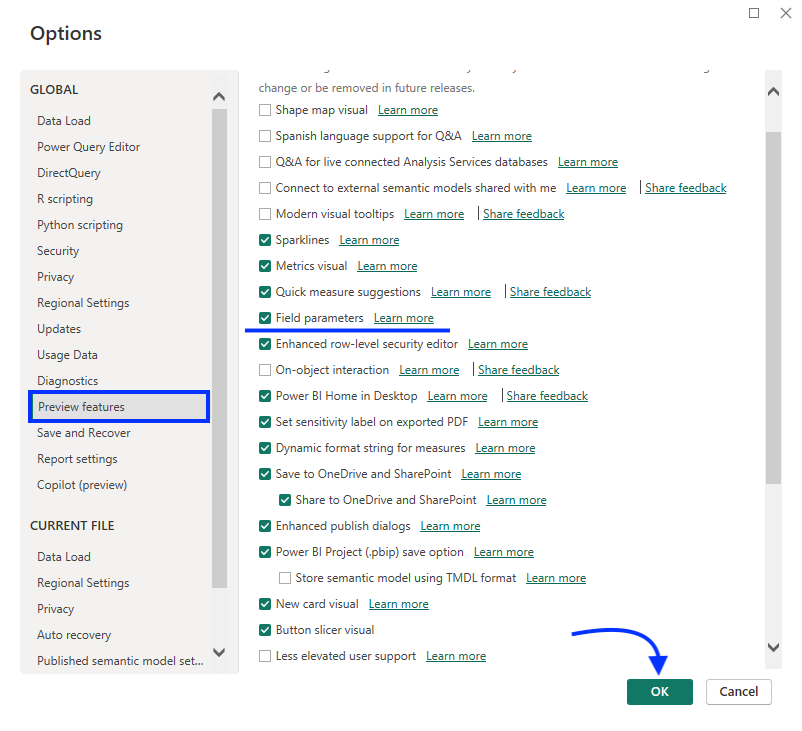Open Save and Recover settings
This screenshot has height=731, width=802.
83,433
